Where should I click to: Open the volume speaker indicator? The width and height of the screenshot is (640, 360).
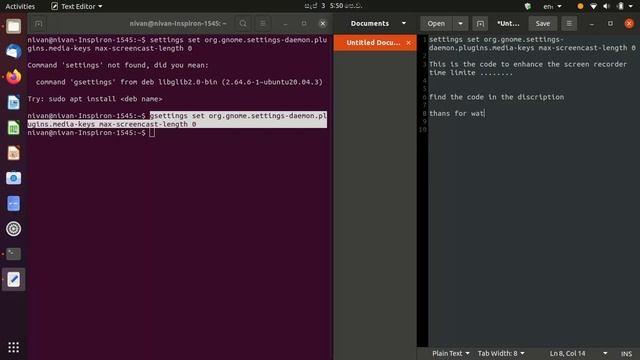pyautogui.click(x=607, y=6)
